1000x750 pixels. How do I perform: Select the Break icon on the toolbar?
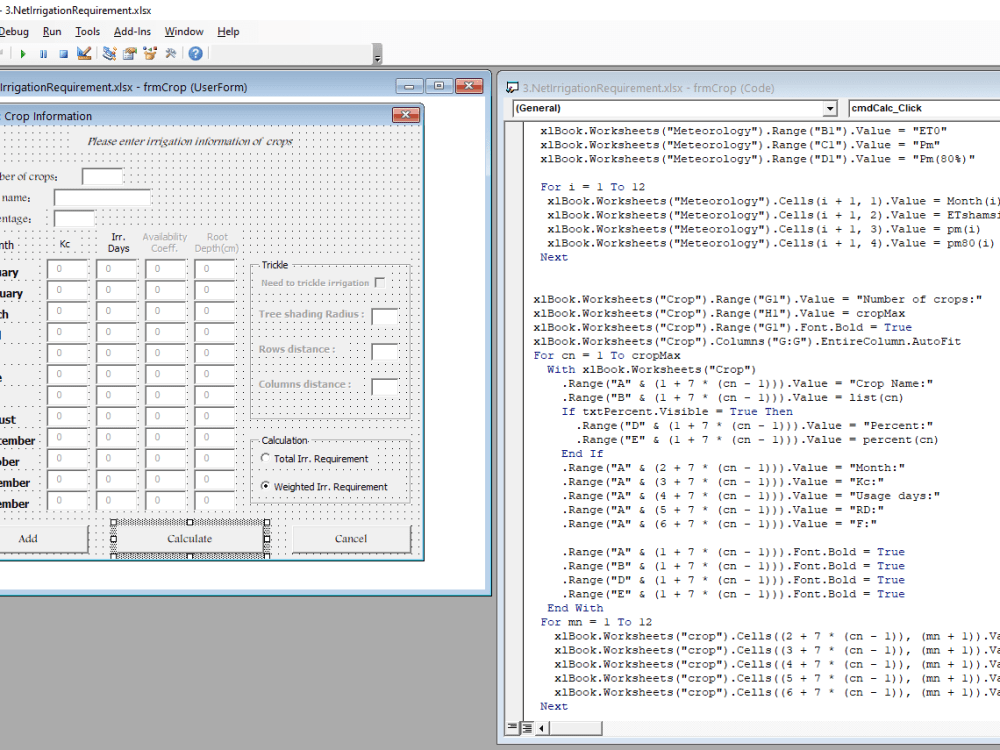[x=43, y=52]
